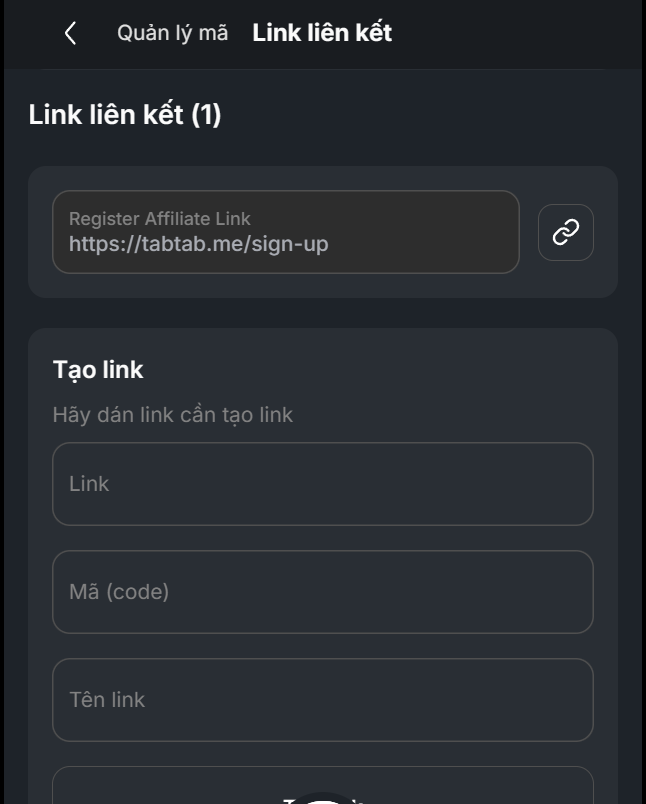The height and width of the screenshot is (804, 646).
Task: Click the Tạo link section heading
Action: point(98,370)
